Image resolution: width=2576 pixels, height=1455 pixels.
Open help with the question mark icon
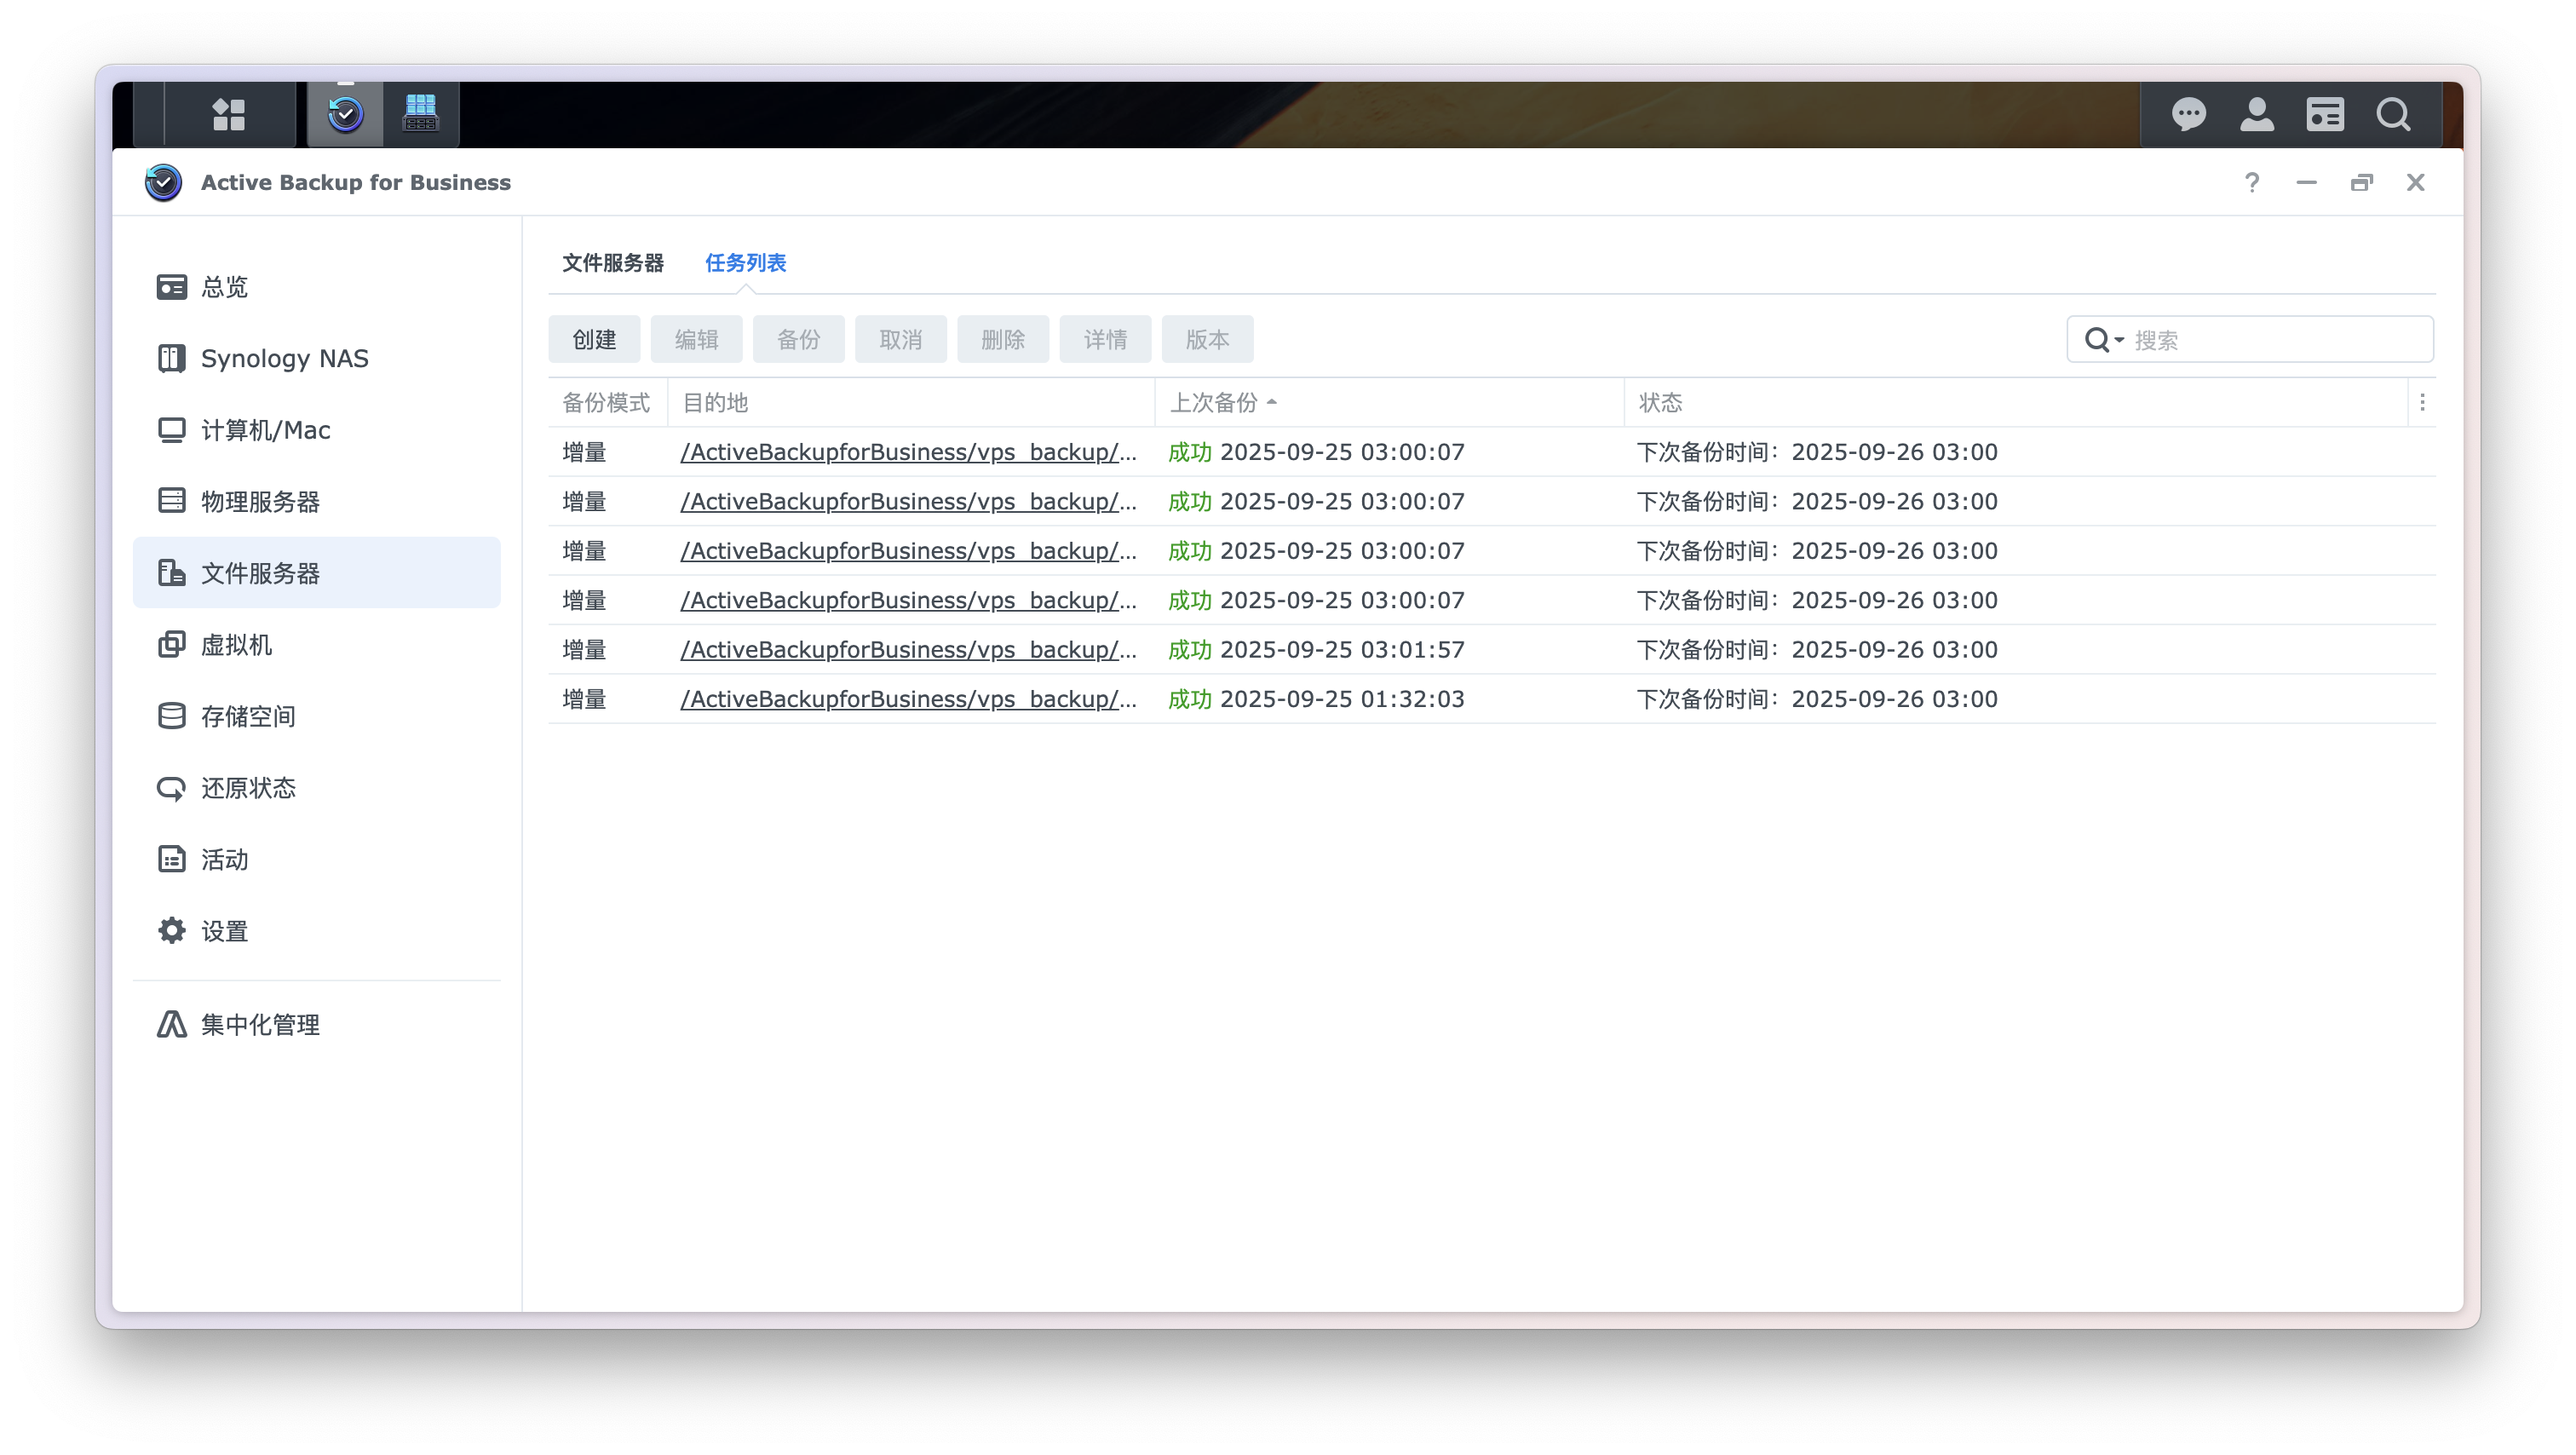(x=2251, y=182)
